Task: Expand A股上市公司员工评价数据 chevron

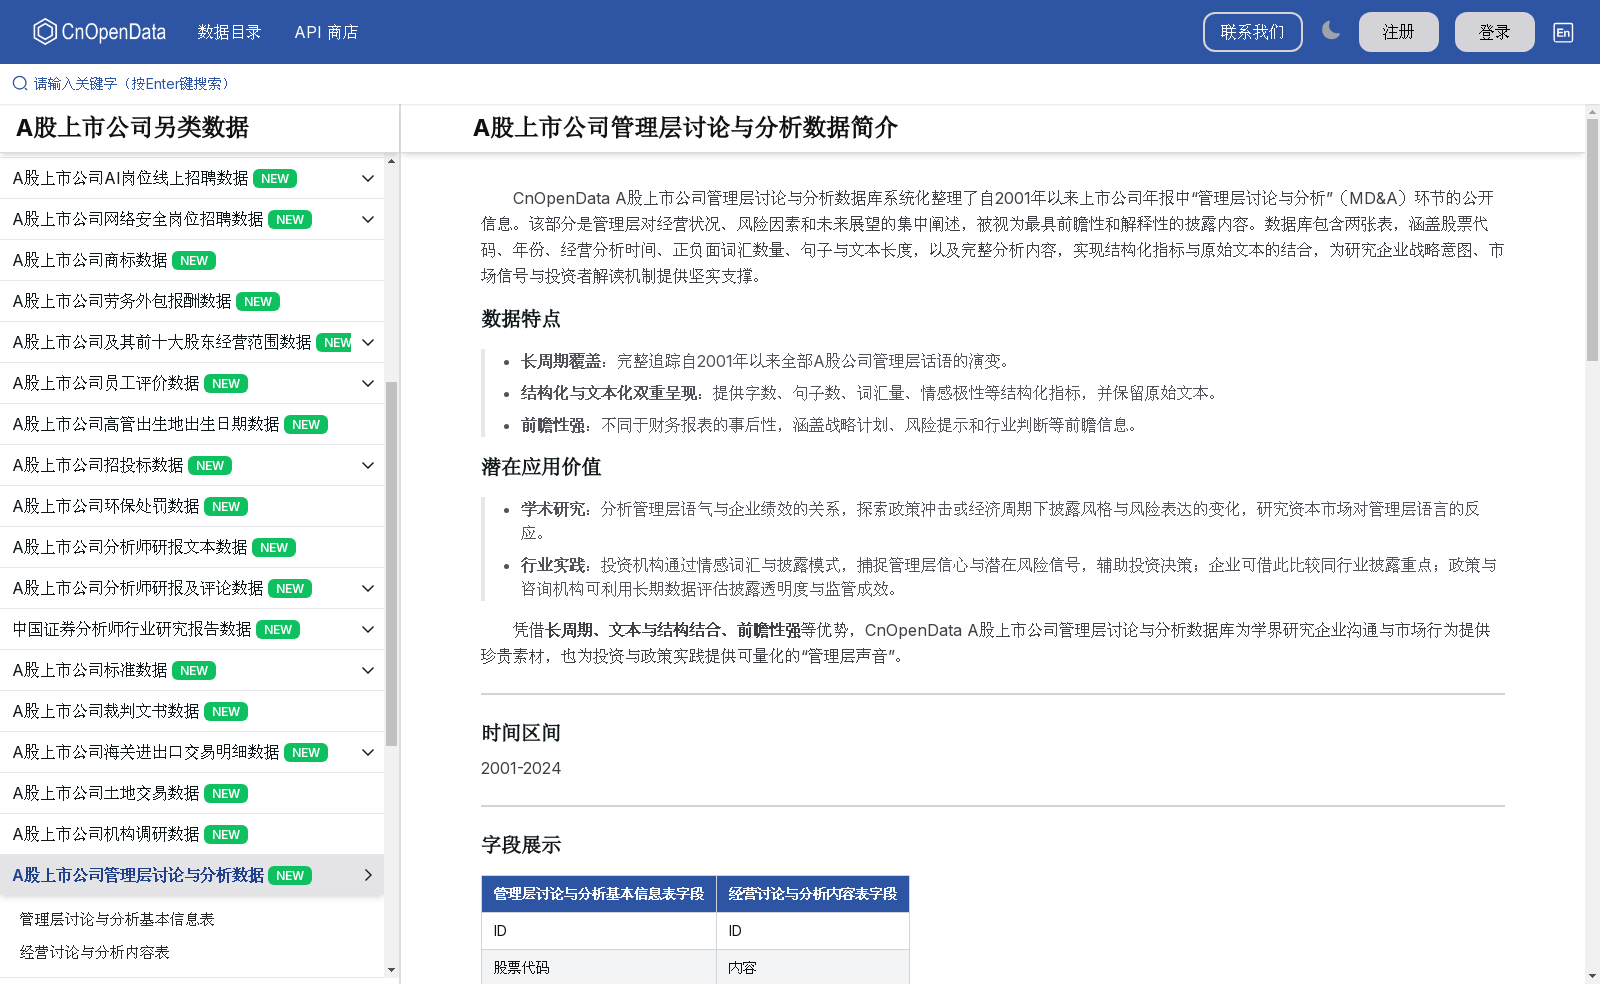Action: 368,383
